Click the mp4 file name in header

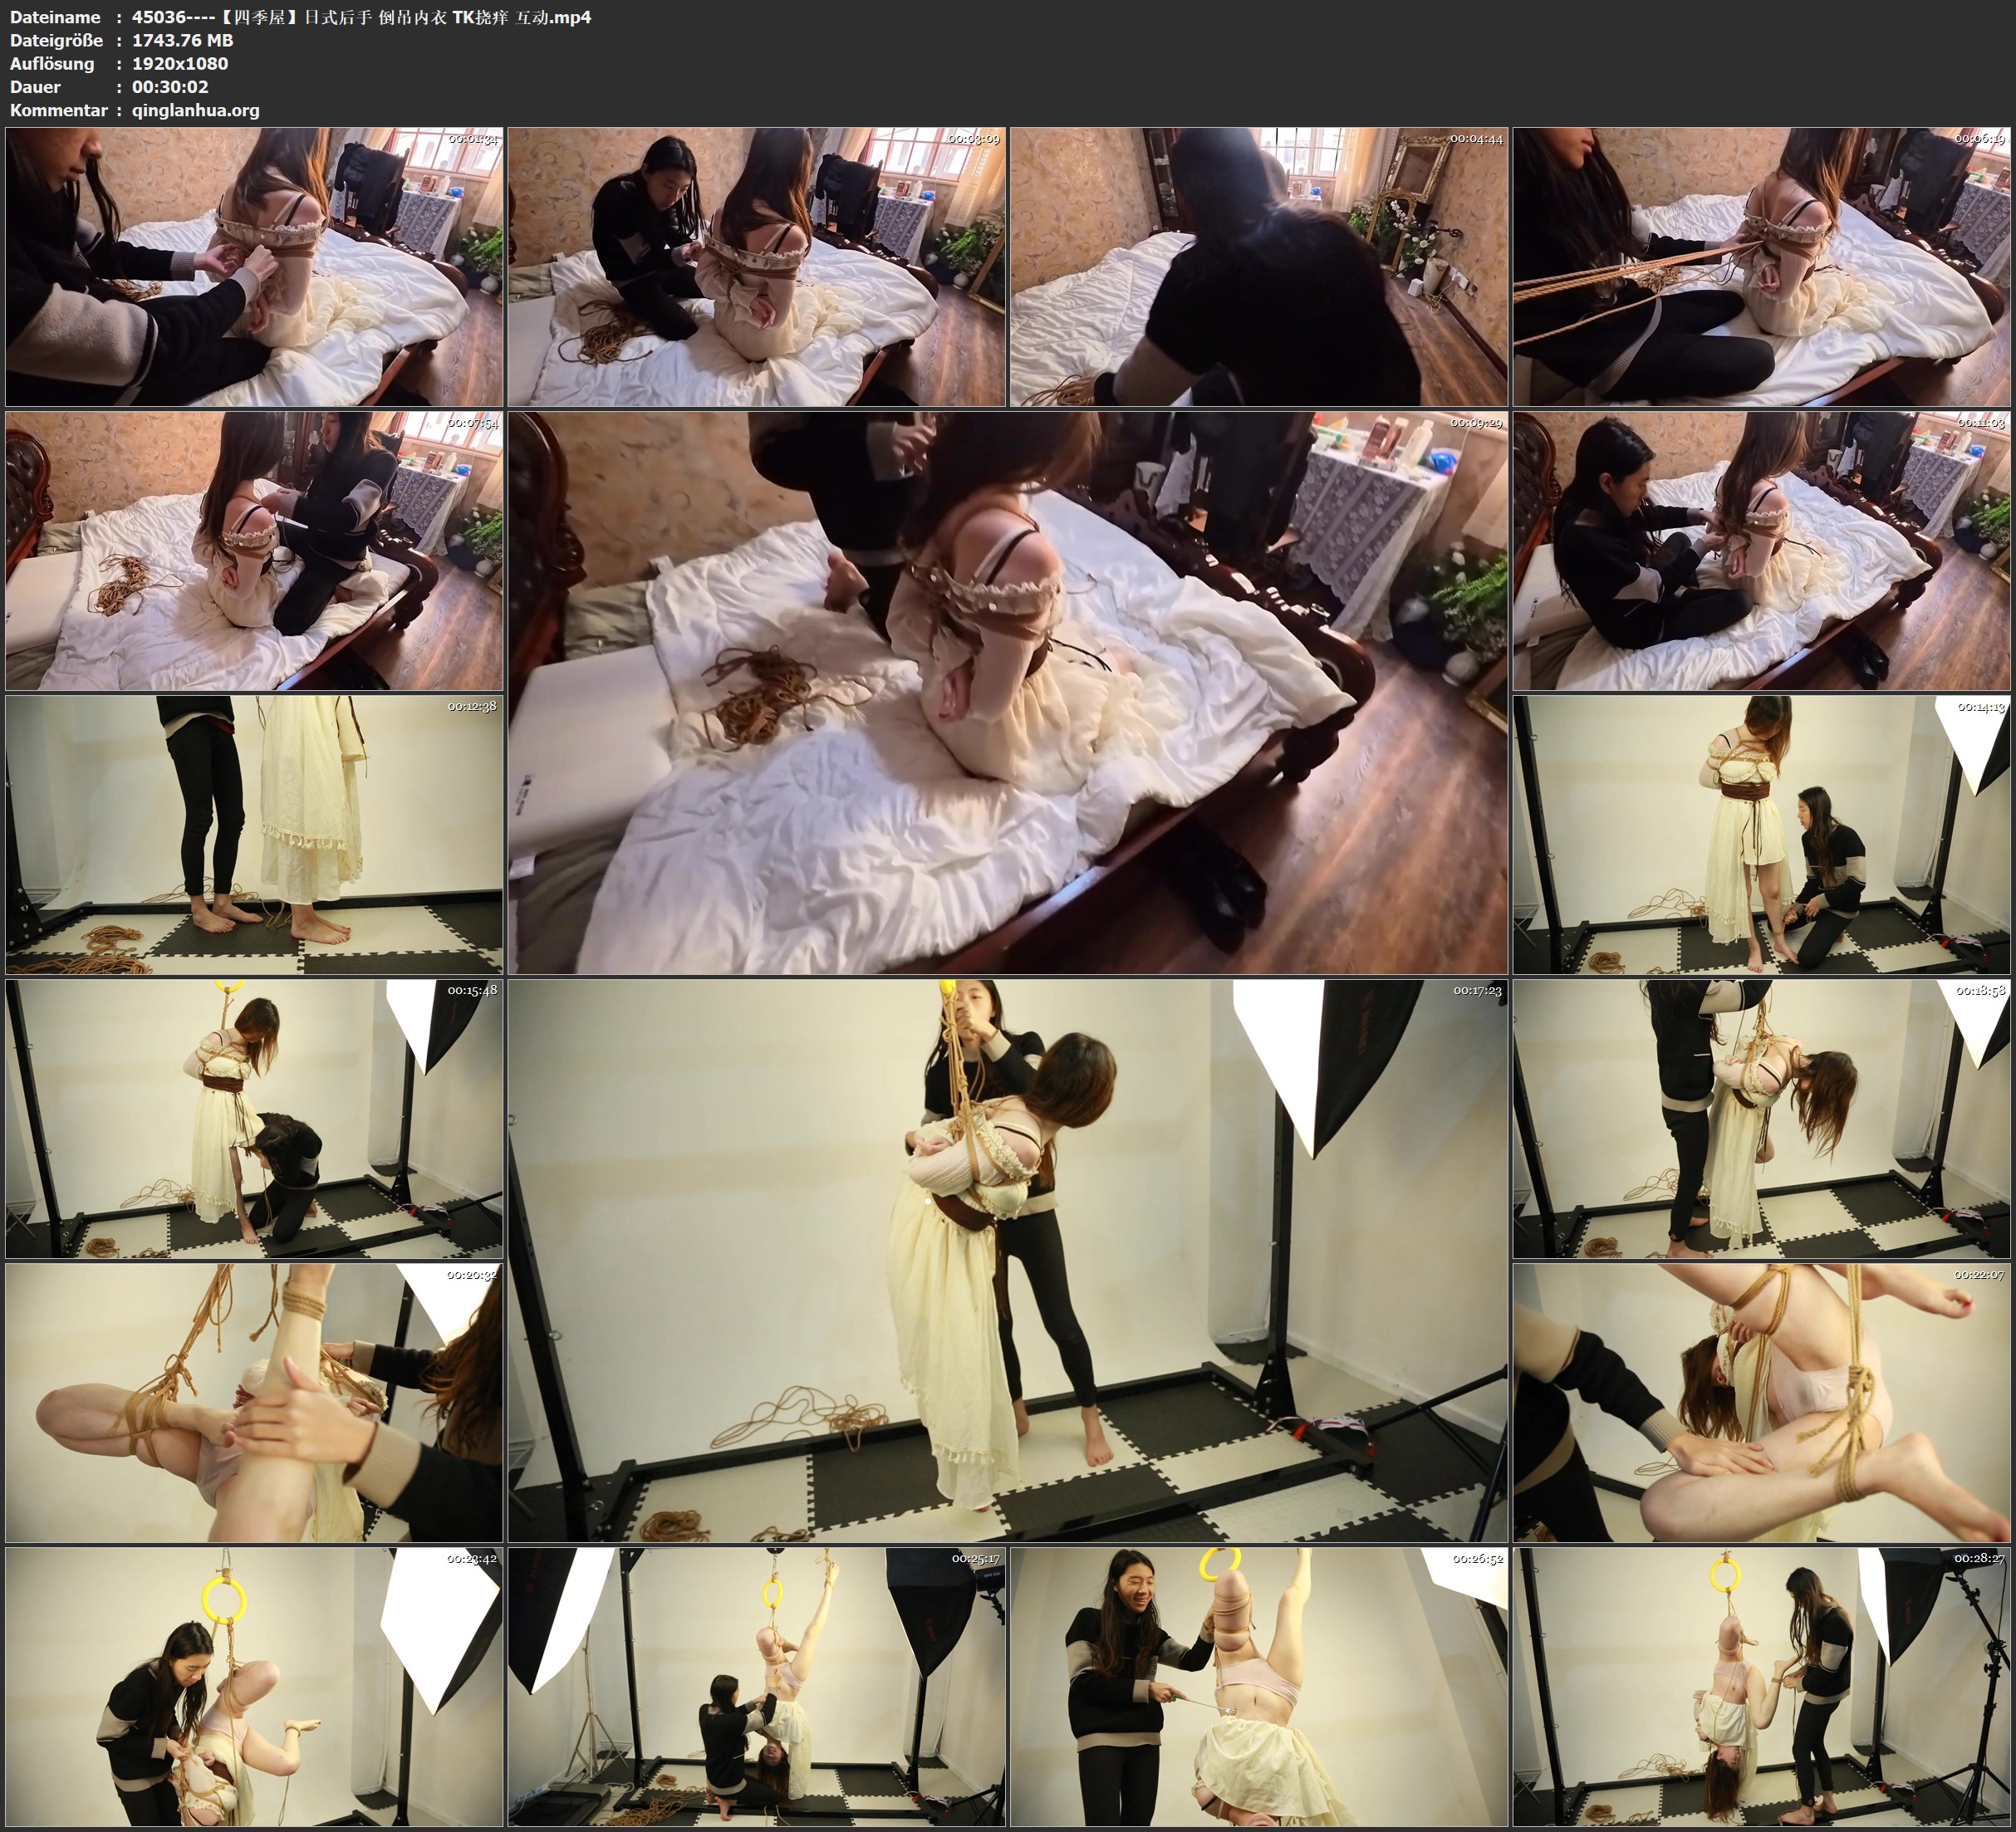click(x=361, y=17)
